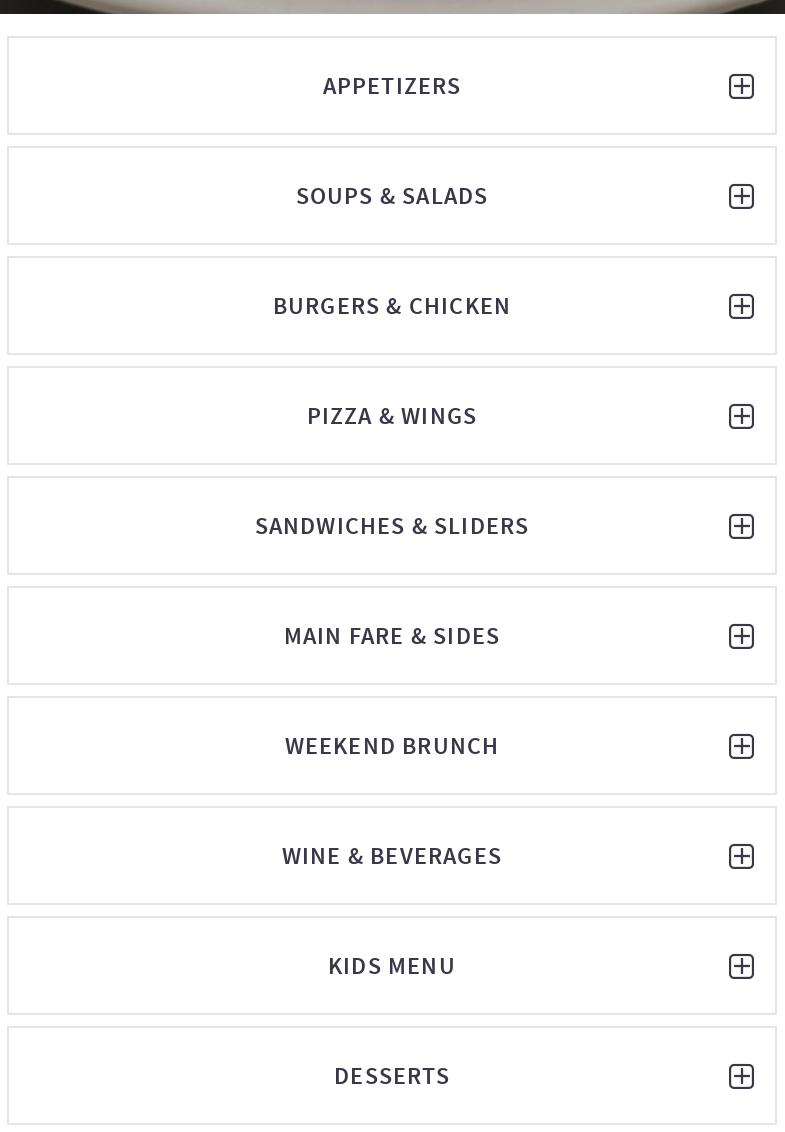
Task: Expand the Kids Menu section
Action: 391,966
